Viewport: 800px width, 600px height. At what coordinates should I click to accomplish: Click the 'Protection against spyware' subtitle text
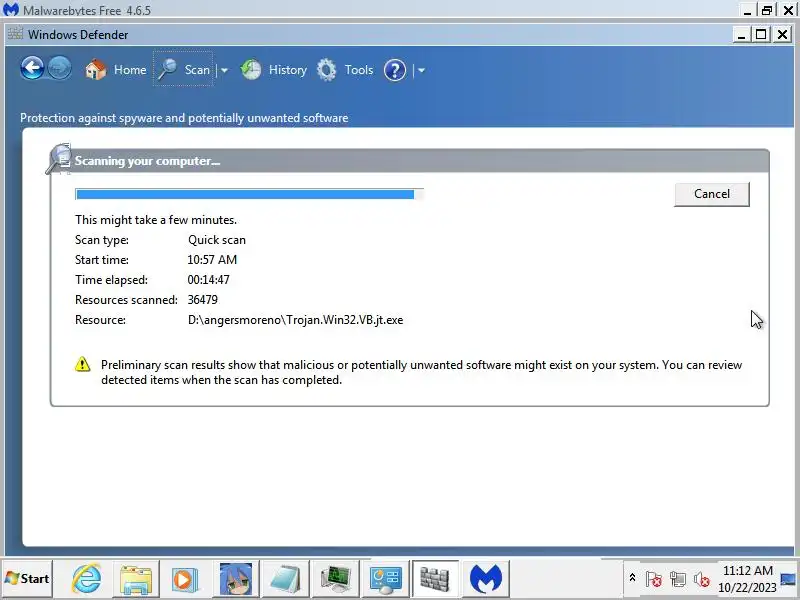(x=184, y=118)
